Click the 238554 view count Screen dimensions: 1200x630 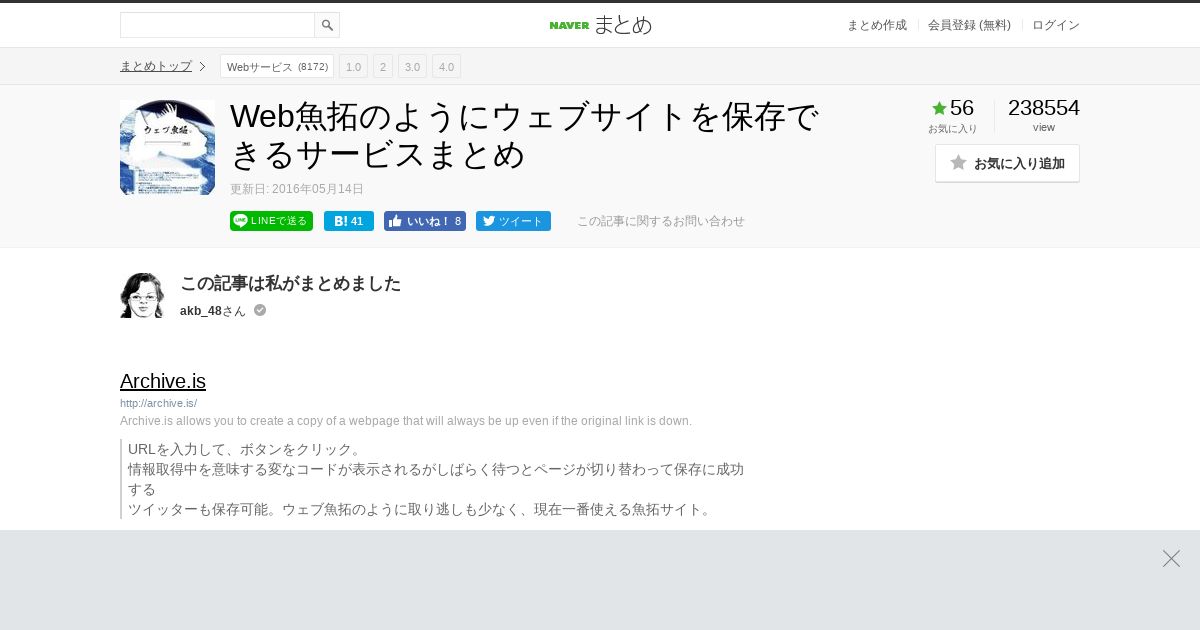click(1044, 108)
